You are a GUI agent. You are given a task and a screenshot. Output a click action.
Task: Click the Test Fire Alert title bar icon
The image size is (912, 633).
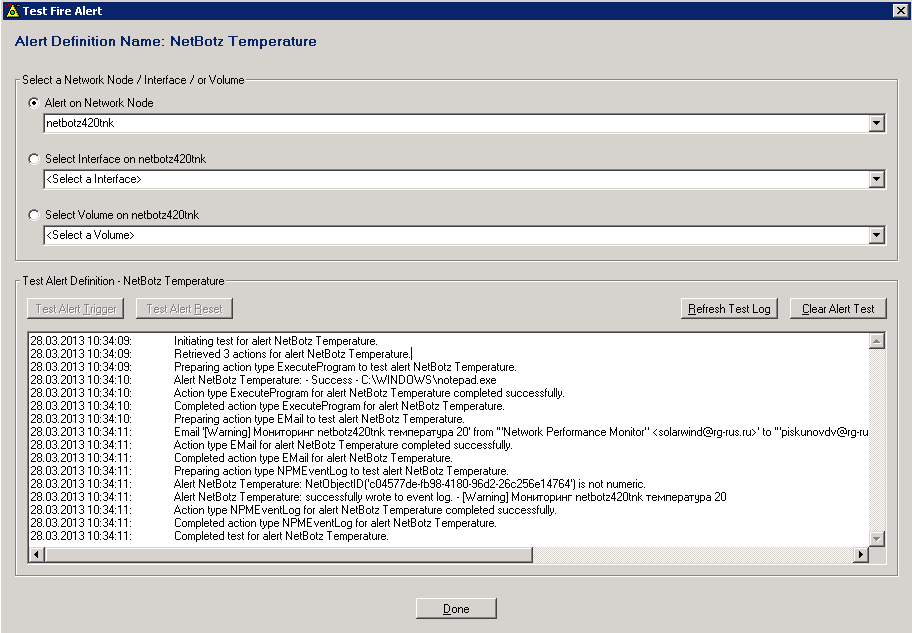(x=13, y=10)
